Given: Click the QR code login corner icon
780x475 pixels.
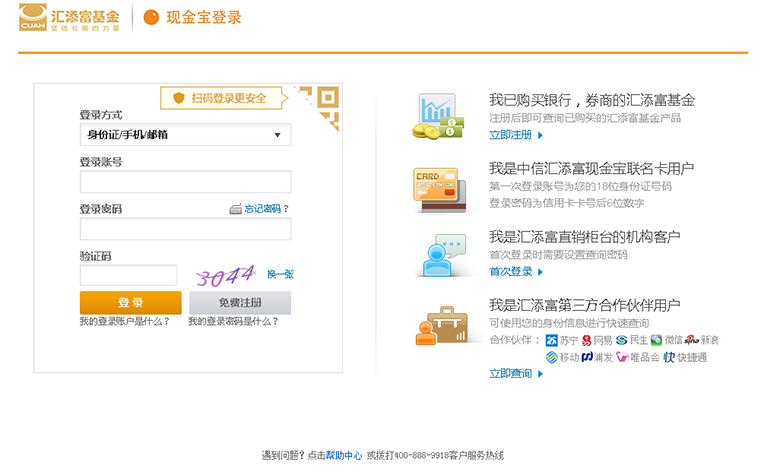Looking at the screenshot, I should tap(320, 106).
